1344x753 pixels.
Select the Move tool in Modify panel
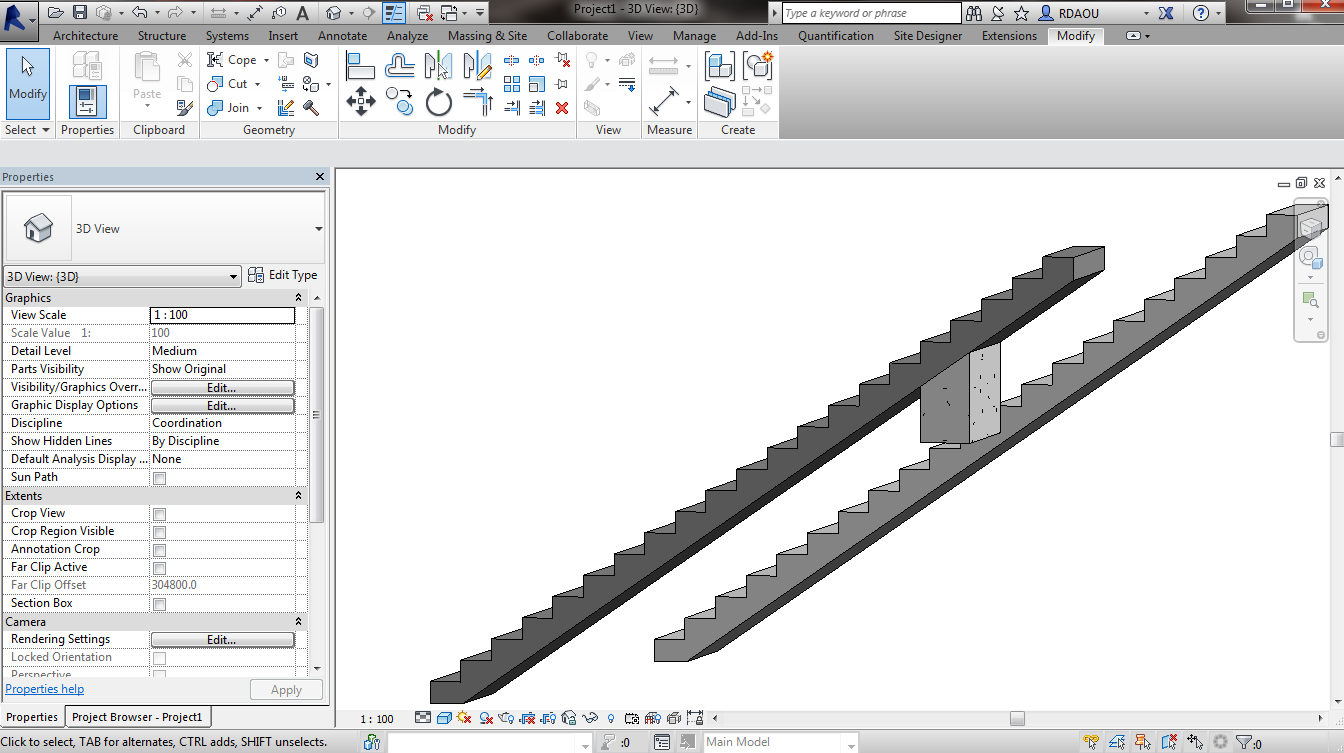tap(360, 101)
